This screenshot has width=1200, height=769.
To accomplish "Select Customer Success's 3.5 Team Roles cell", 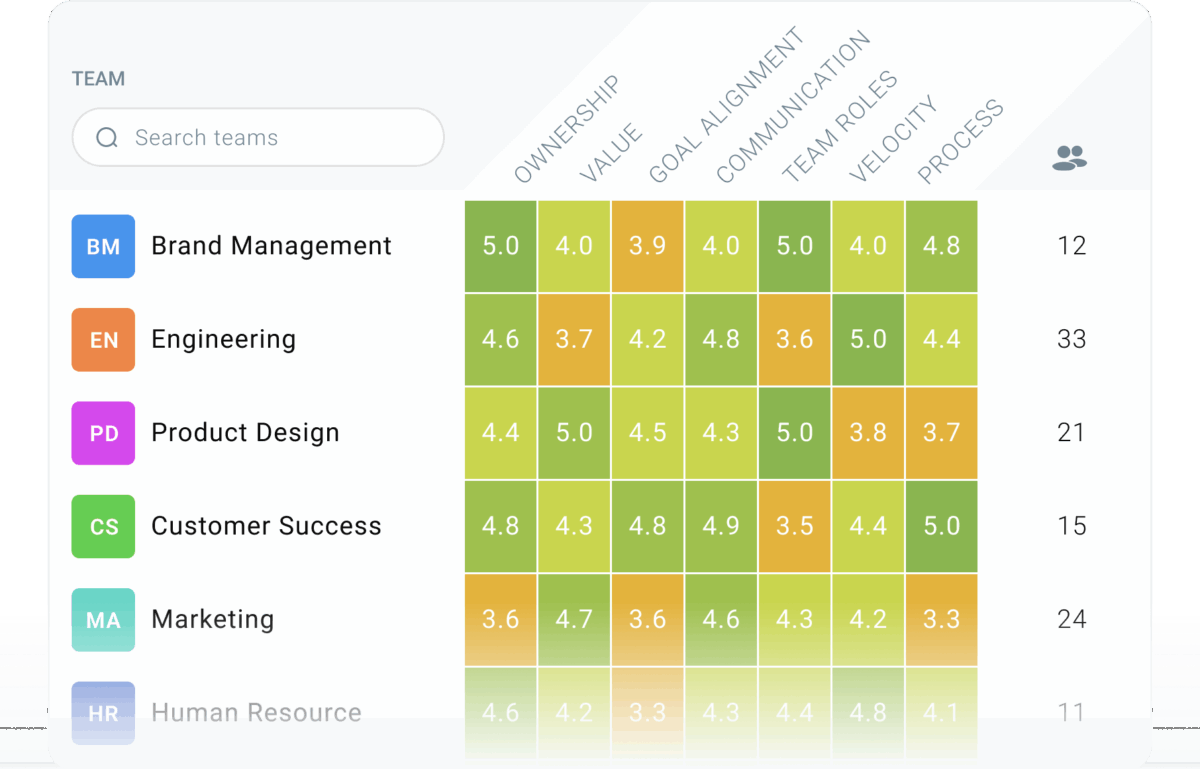I will pos(795,526).
